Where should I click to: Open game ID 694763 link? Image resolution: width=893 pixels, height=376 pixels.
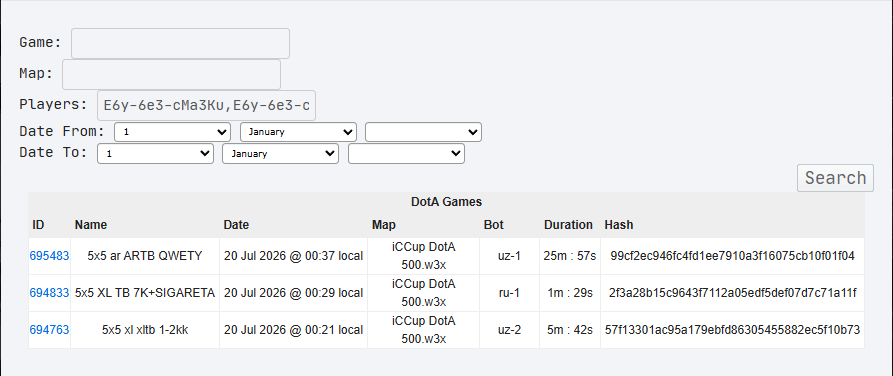tap(50, 330)
